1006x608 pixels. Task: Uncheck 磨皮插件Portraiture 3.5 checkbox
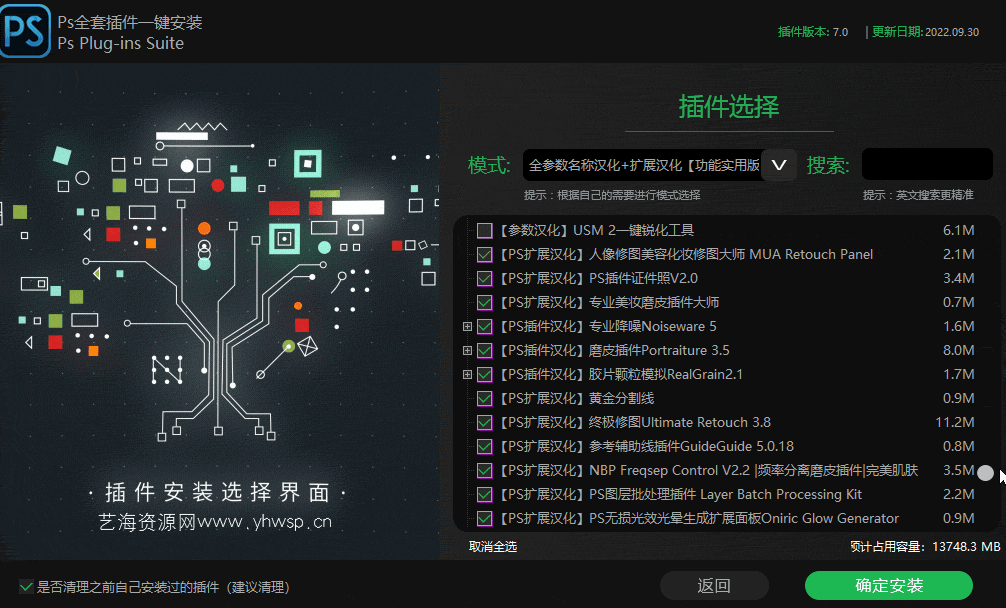484,351
